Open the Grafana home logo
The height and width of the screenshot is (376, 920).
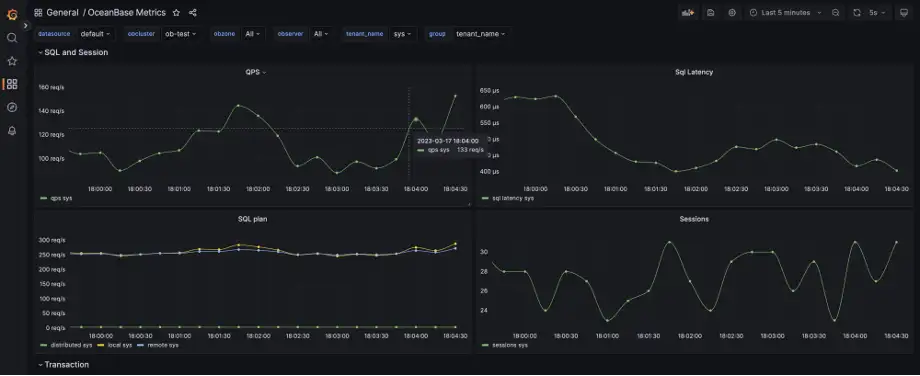pos(12,13)
